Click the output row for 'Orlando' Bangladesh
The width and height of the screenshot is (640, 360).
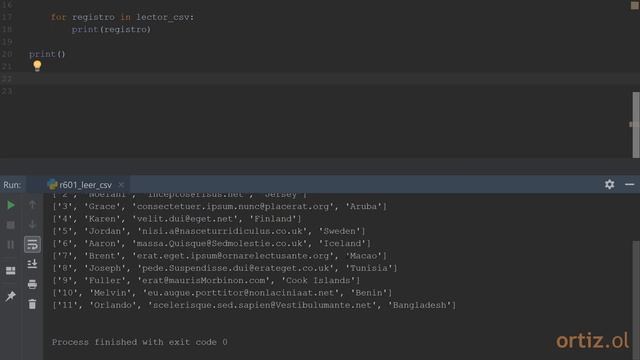pos(254,305)
